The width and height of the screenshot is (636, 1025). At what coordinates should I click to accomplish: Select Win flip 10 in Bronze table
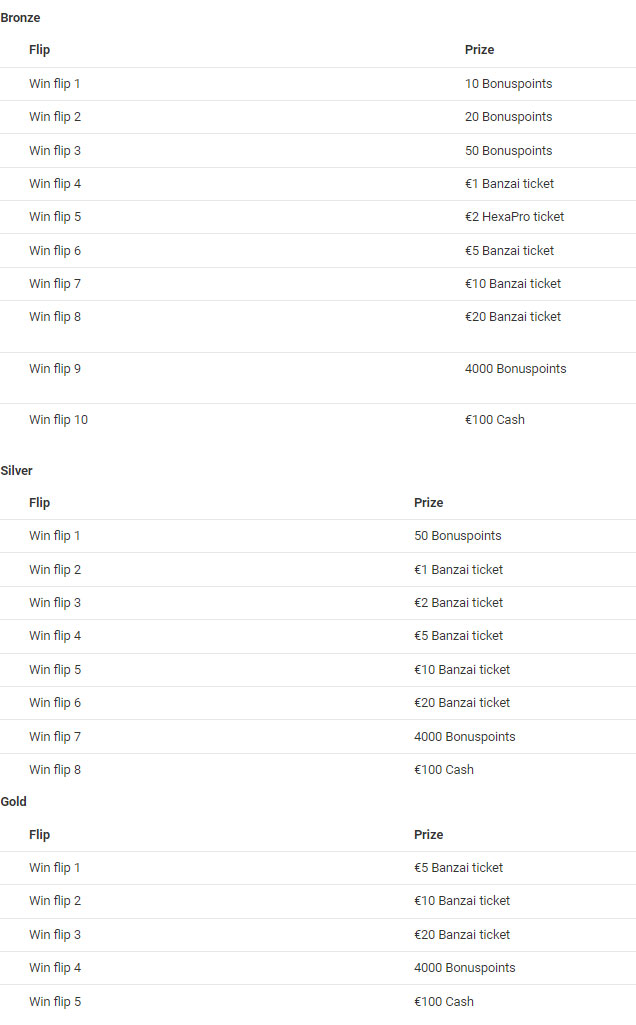tap(58, 420)
